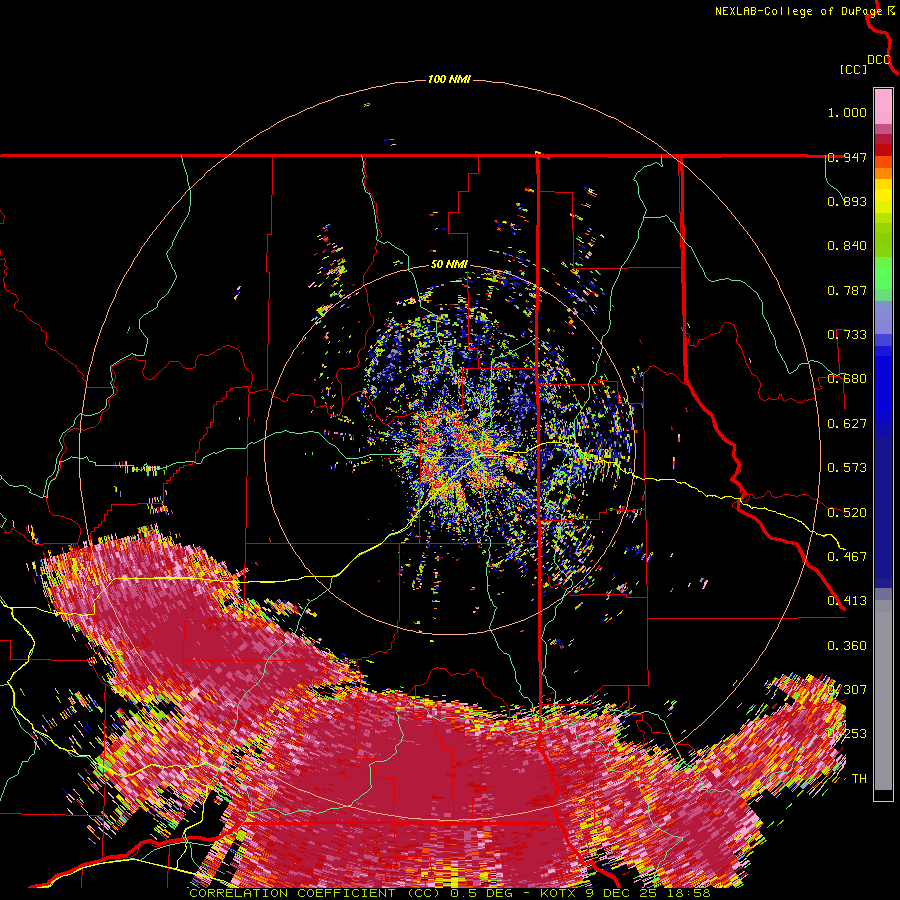Click the 50 NMI range ring label
This screenshot has width=900, height=900.
(449, 265)
